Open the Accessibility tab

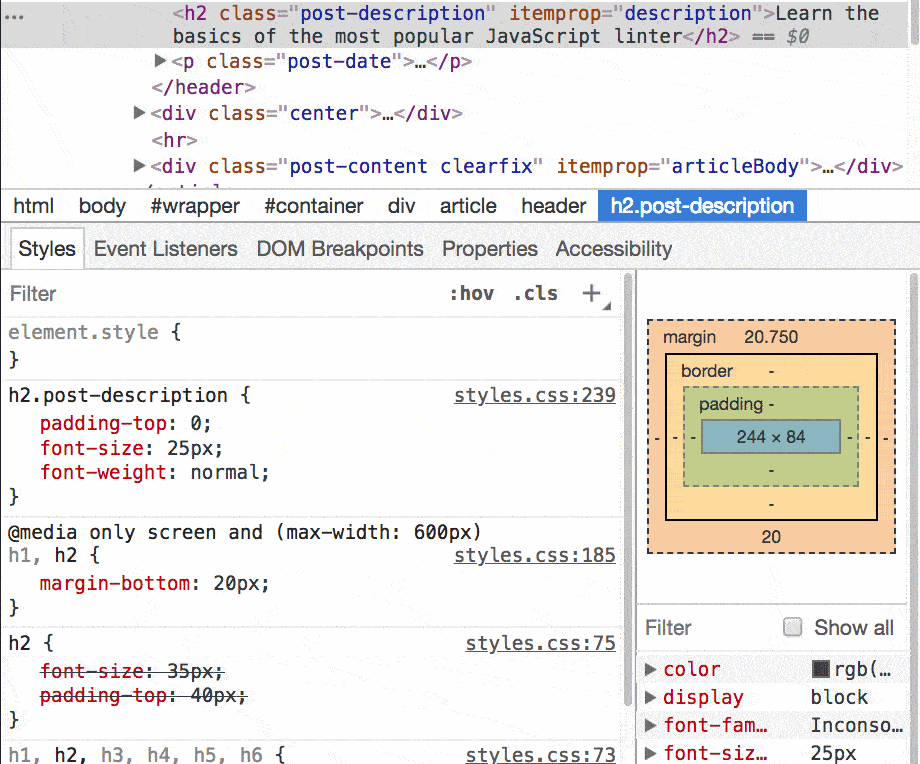click(x=613, y=248)
